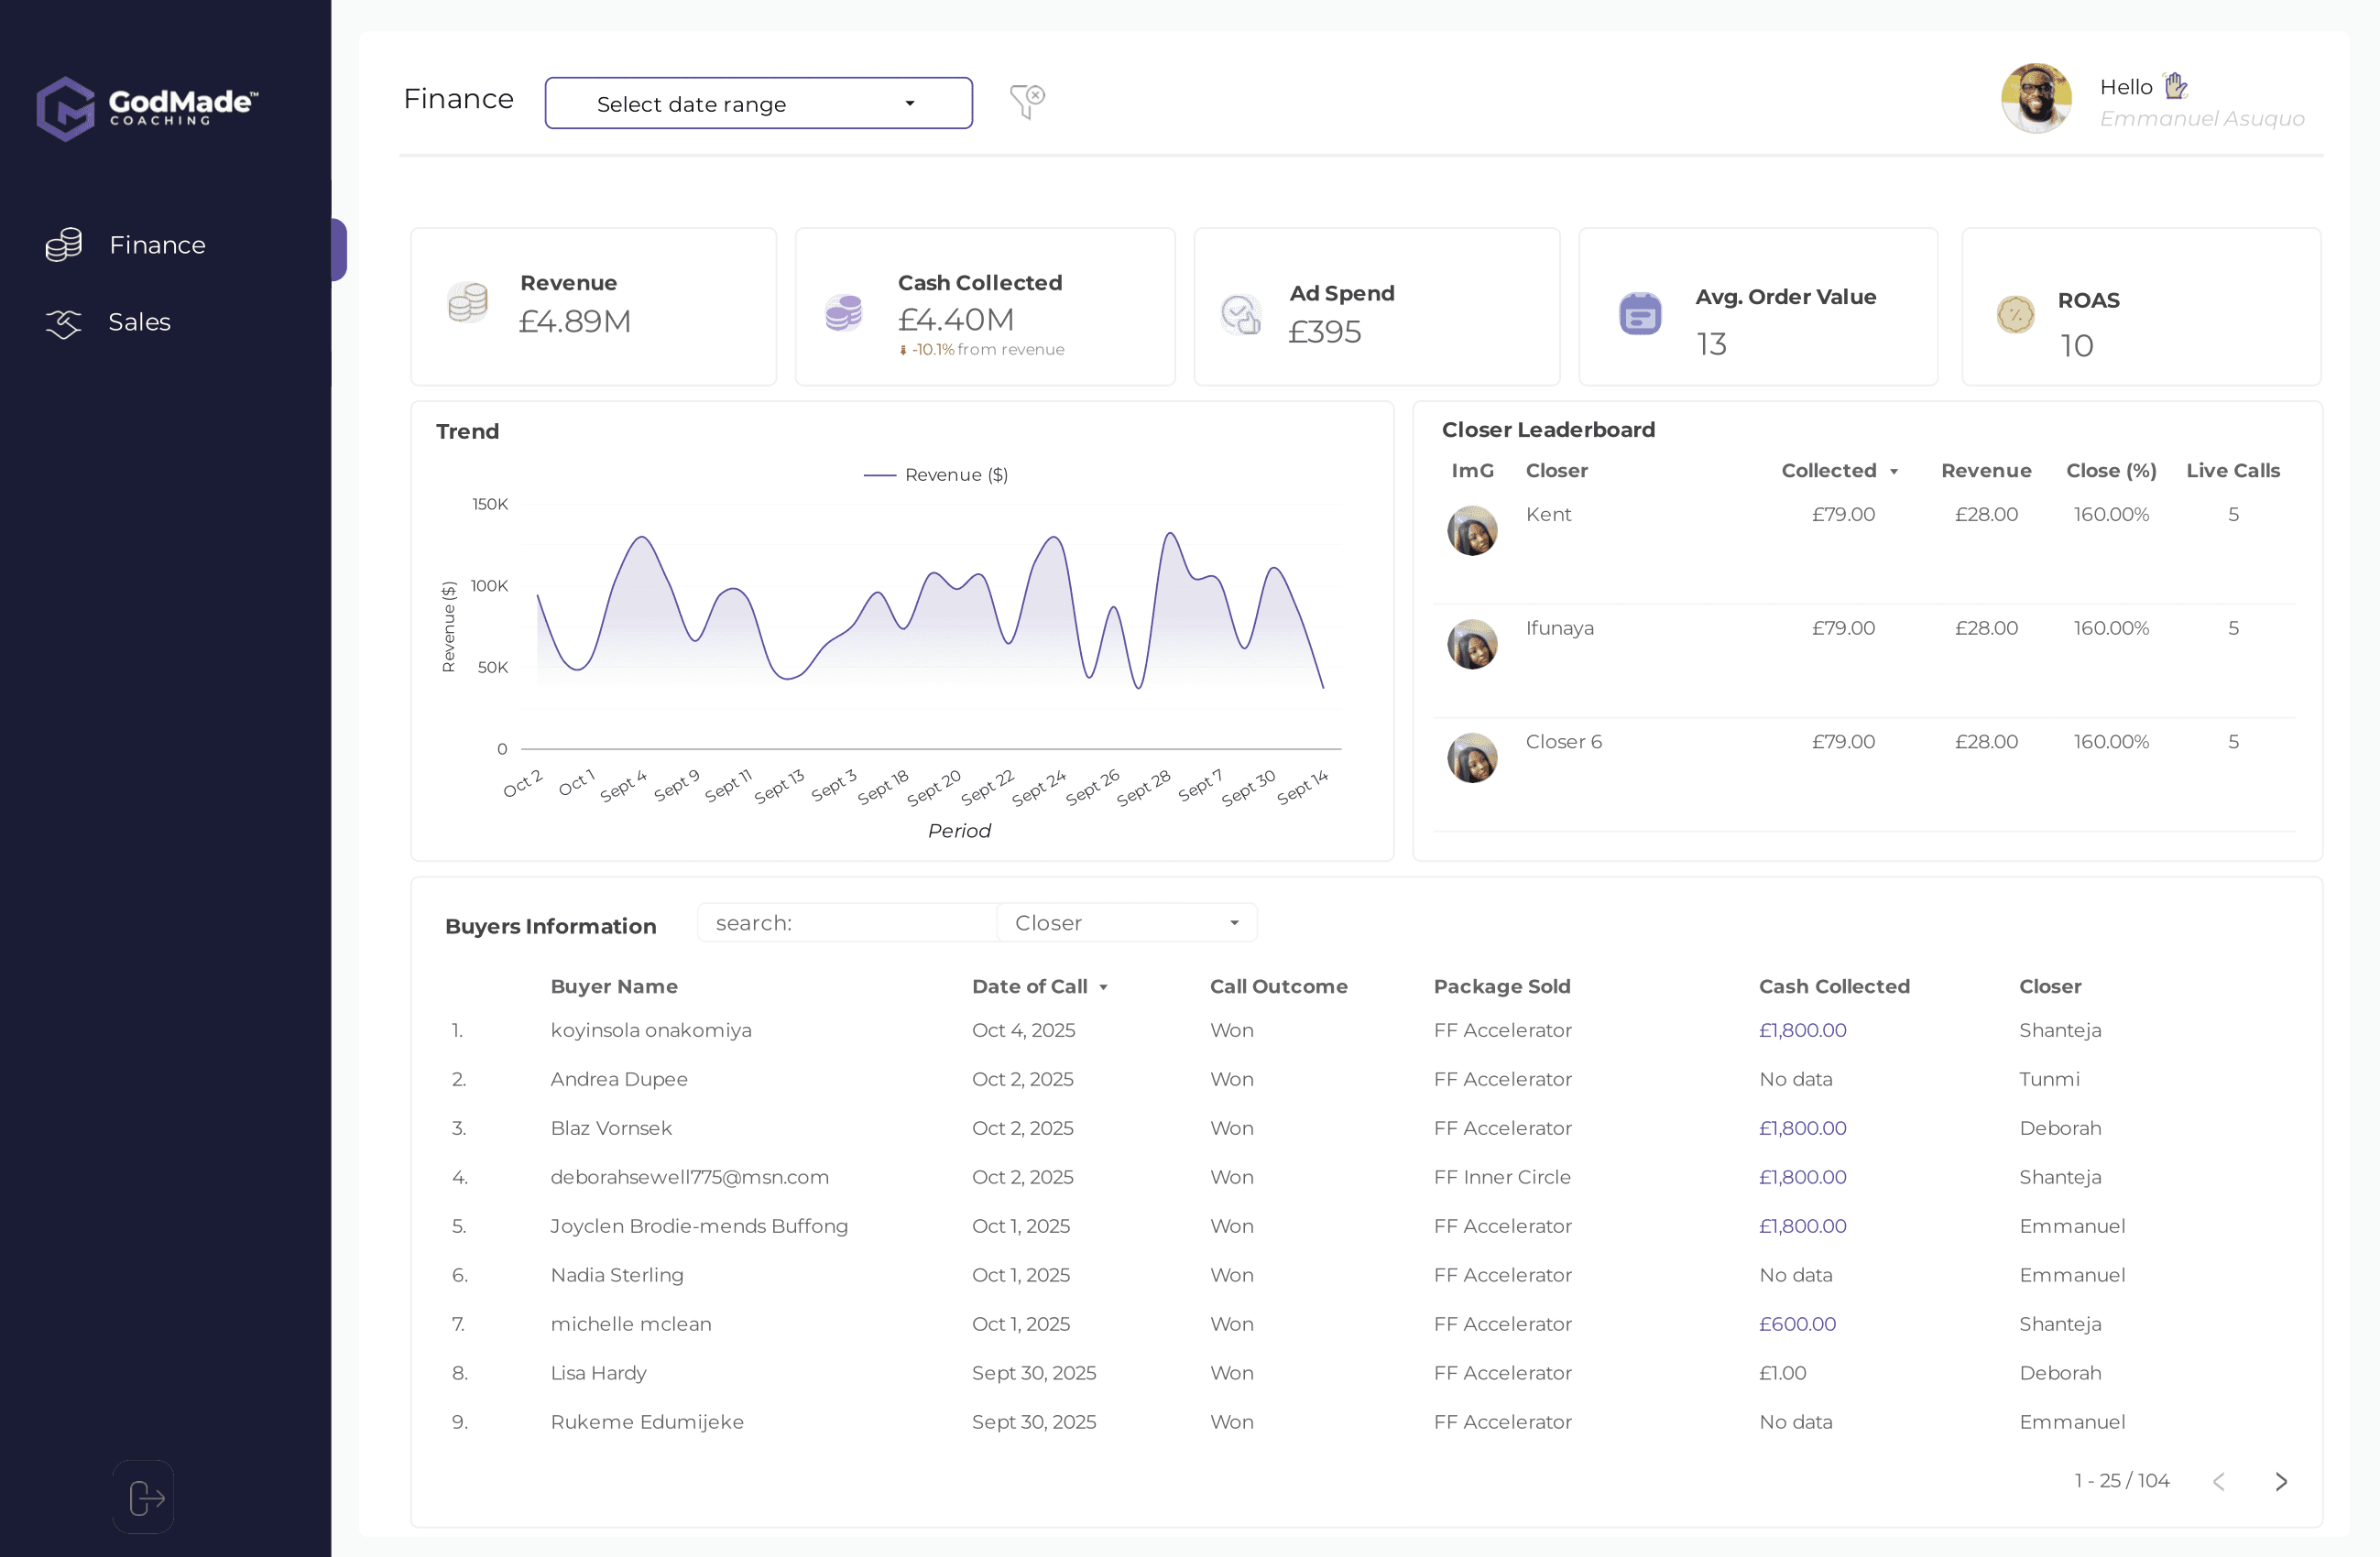Click the Ad Spend icon
Screen dimensions: 2380x1557
[x=1241, y=315]
